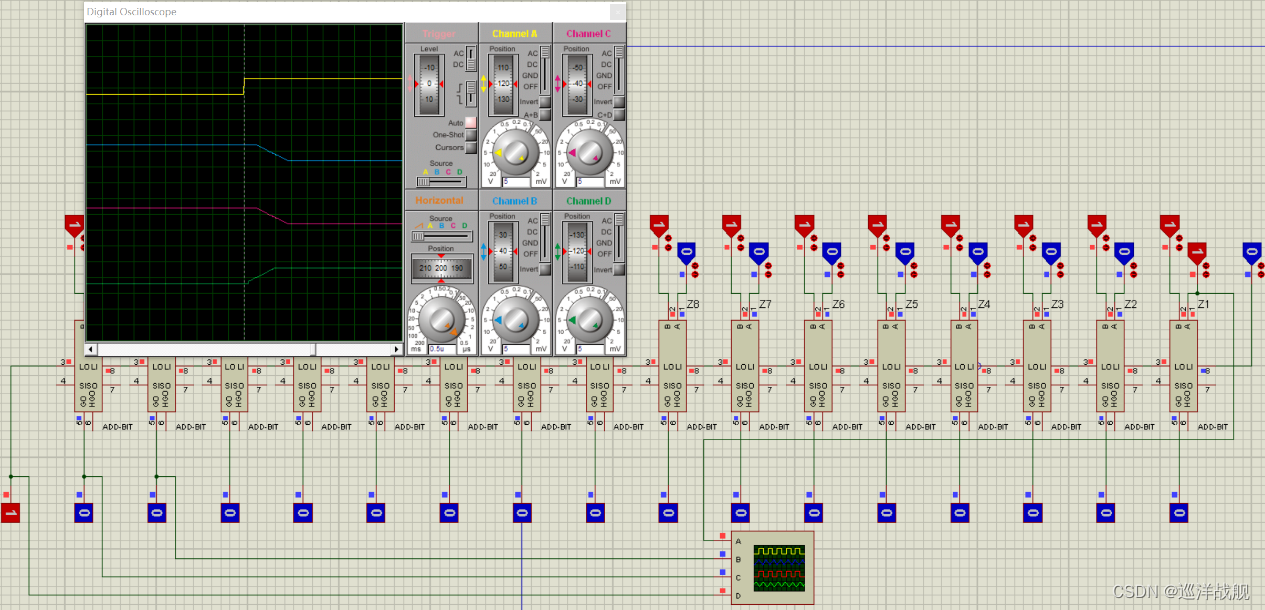
Task: Click the One-Shot trigger button
Action: 471,135
